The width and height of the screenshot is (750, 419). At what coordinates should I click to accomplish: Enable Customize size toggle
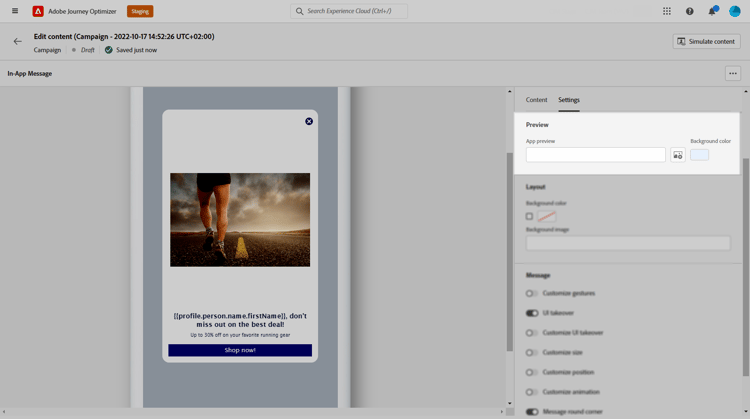pos(531,353)
